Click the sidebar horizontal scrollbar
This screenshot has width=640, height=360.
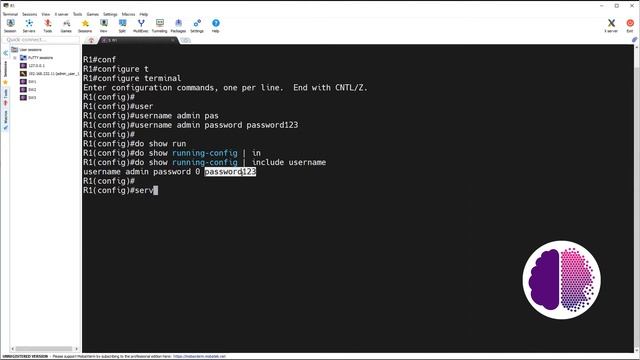click(x=44, y=349)
